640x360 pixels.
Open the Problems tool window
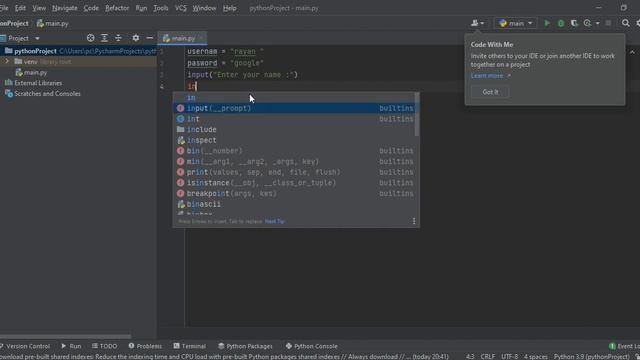pyautogui.click(x=145, y=346)
